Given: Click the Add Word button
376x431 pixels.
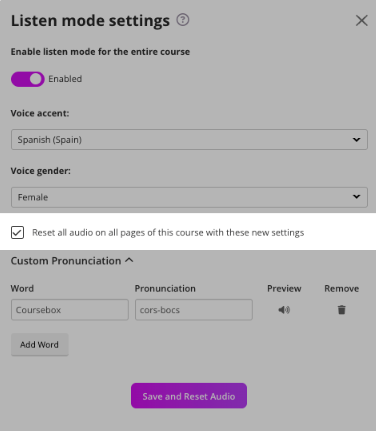Looking at the screenshot, I should click(x=40, y=345).
